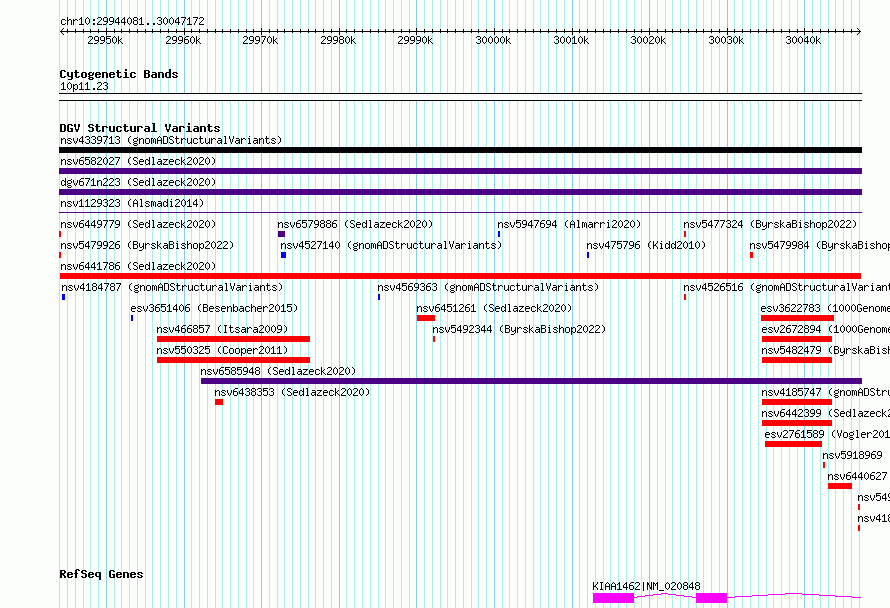Click the 10p11.23 band label
This screenshot has width=890, height=608.
pyautogui.click(x=84, y=86)
